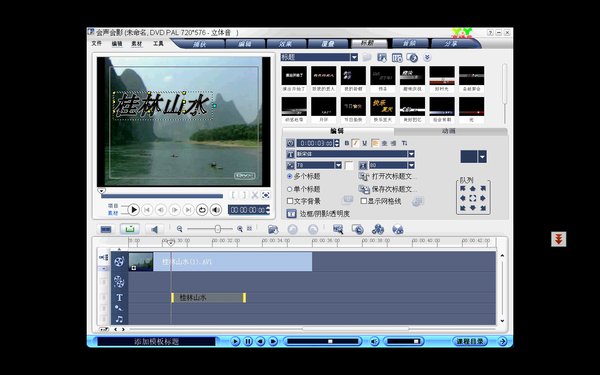Switch to timeline view
Viewport: 600px width, 375px height.
tap(130, 229)
